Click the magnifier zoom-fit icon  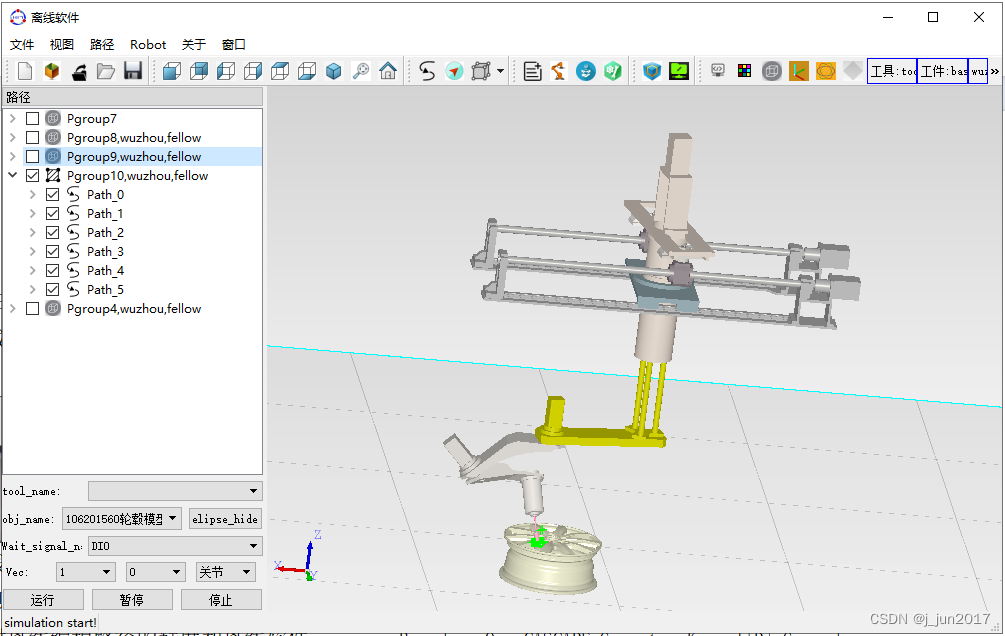click(x=361, y=71)
